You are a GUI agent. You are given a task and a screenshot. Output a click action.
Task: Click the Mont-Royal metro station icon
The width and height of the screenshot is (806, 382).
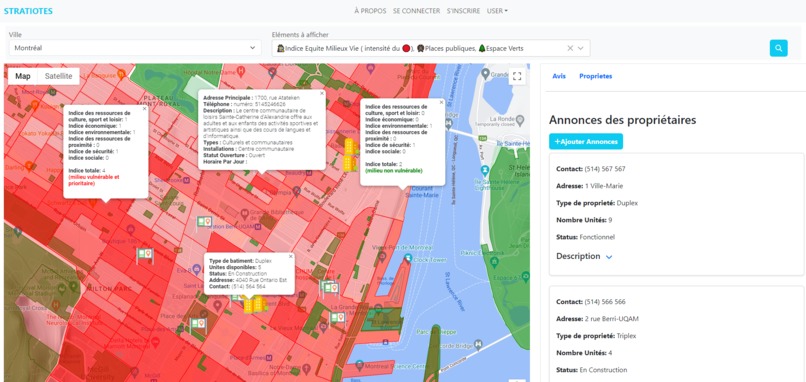pyautogui.click(x=52, y=92)
